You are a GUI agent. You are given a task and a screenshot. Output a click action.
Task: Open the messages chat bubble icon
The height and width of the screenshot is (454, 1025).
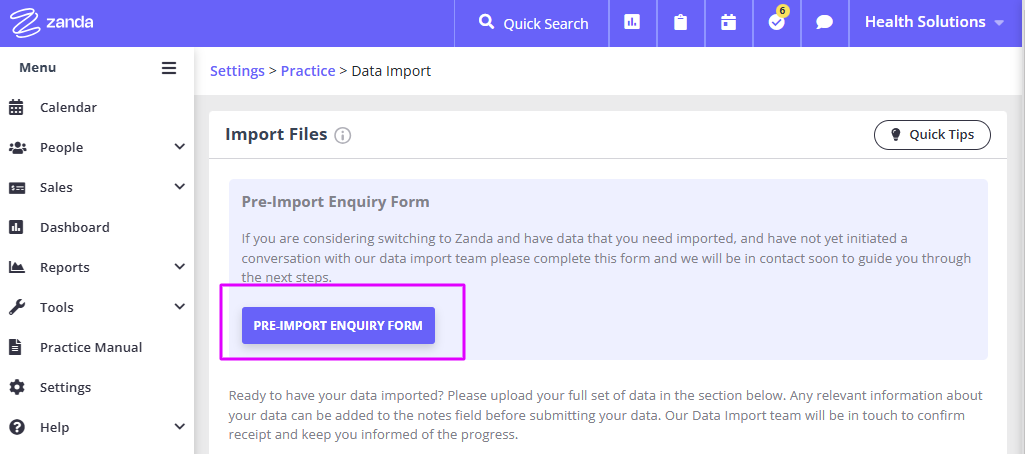pyautogui.click(x=824, y=23)
